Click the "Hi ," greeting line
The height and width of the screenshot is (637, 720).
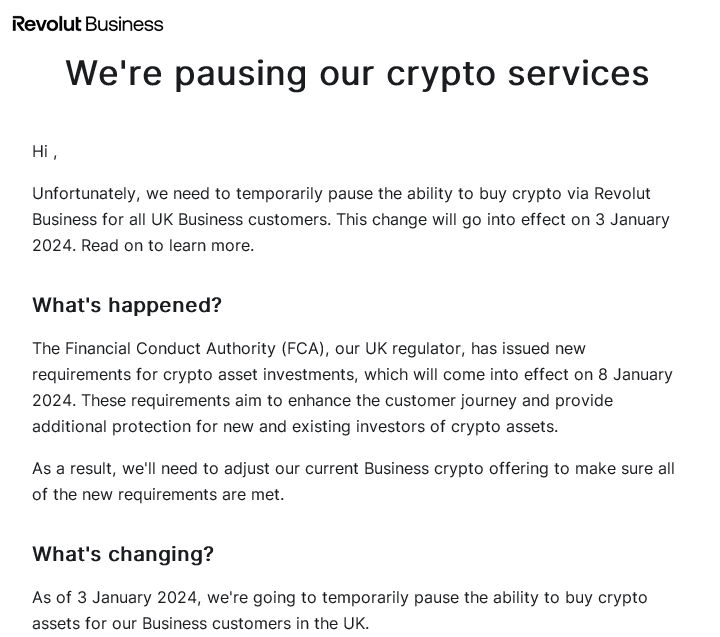coord(44,151)
